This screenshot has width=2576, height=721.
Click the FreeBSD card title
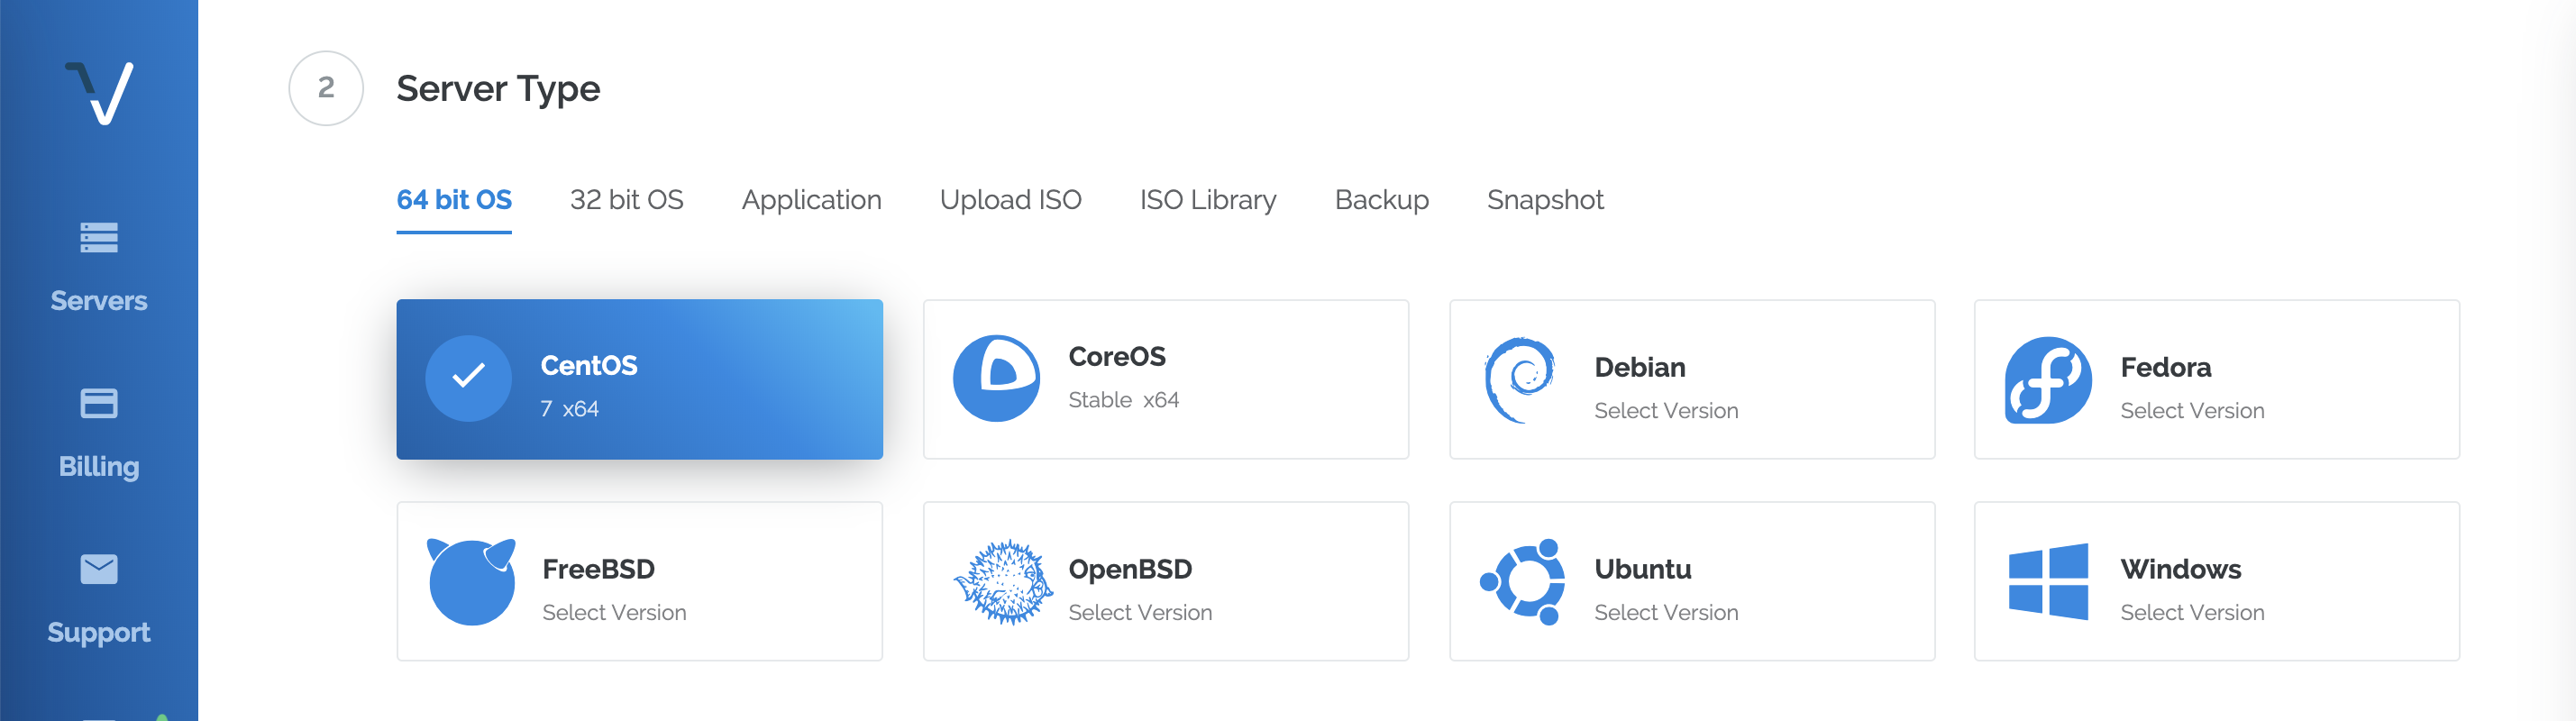pyautogui.click(x=598, y=570)
